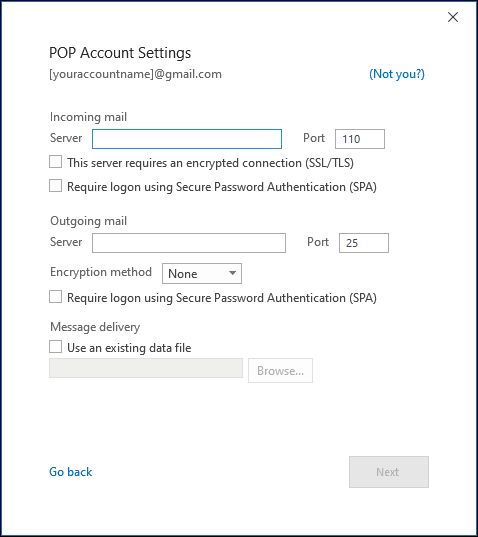Click the Incoming mail section label

(x=88, y=117)
